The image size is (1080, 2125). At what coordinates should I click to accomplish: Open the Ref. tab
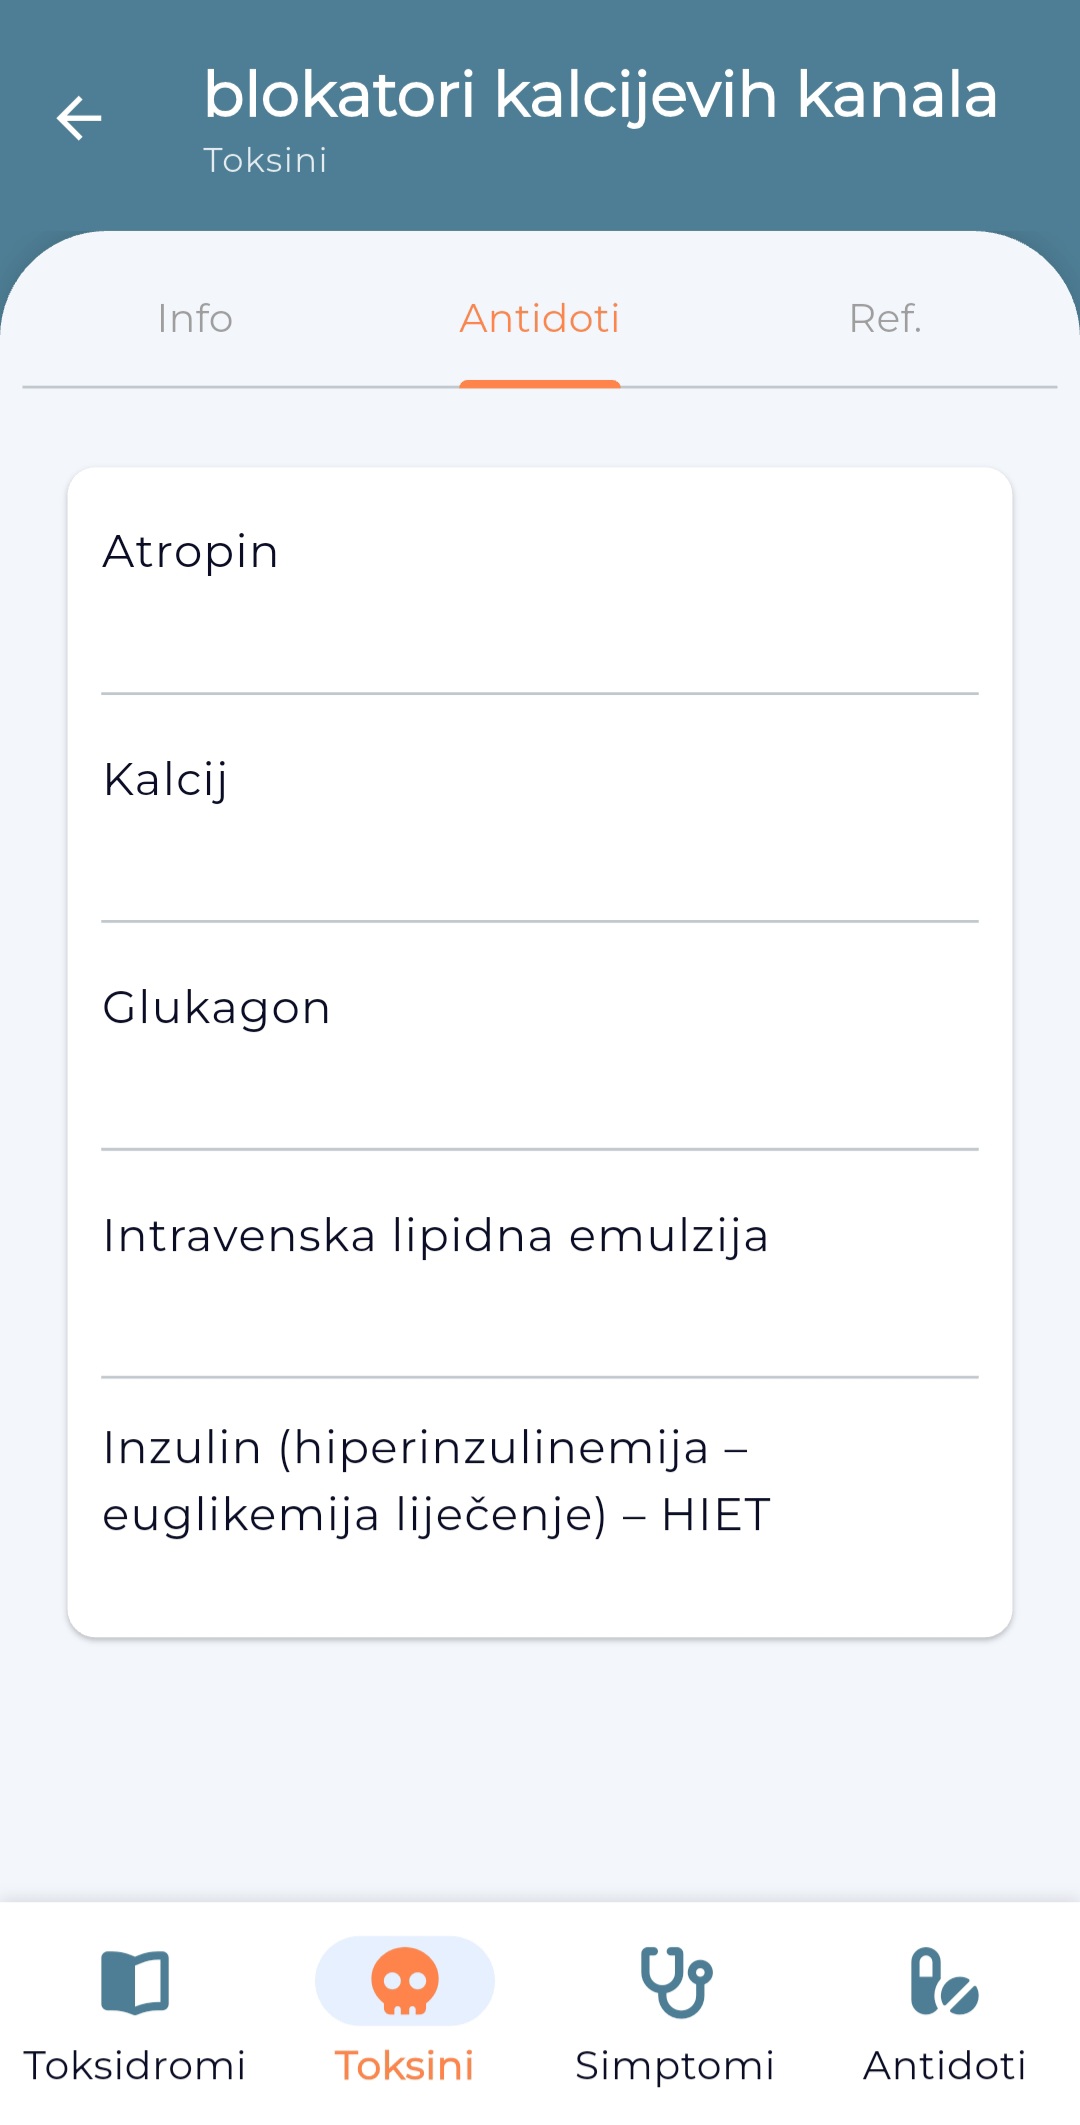(x=885, y=318)
